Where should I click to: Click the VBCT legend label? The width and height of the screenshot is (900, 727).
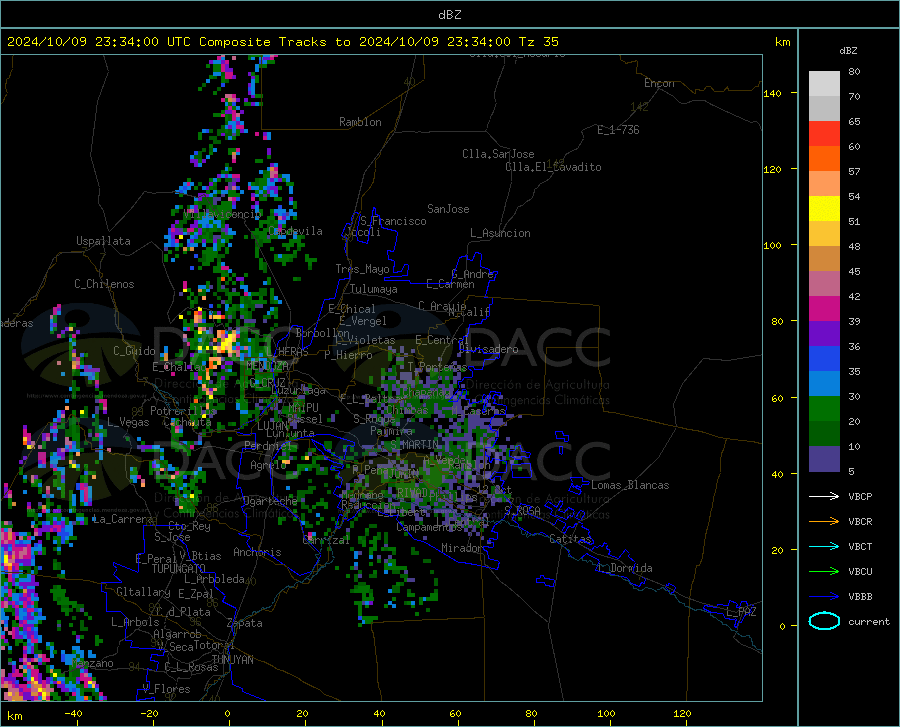coord(860,546)
